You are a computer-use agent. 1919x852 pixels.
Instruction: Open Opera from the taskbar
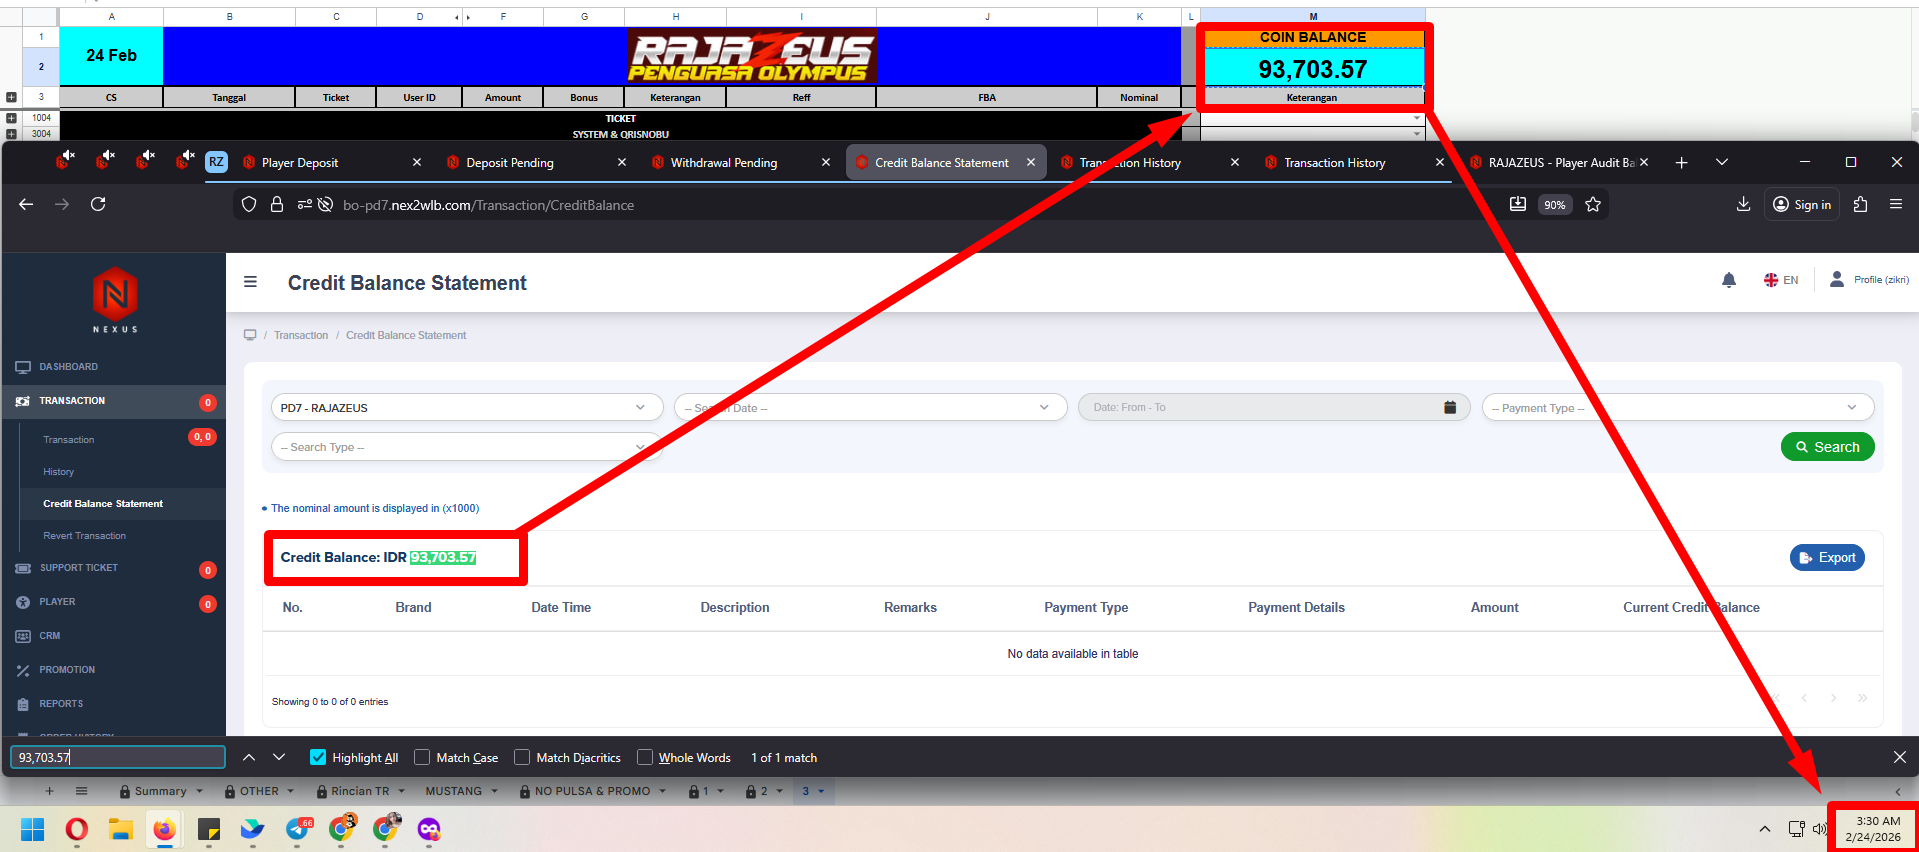77,829
